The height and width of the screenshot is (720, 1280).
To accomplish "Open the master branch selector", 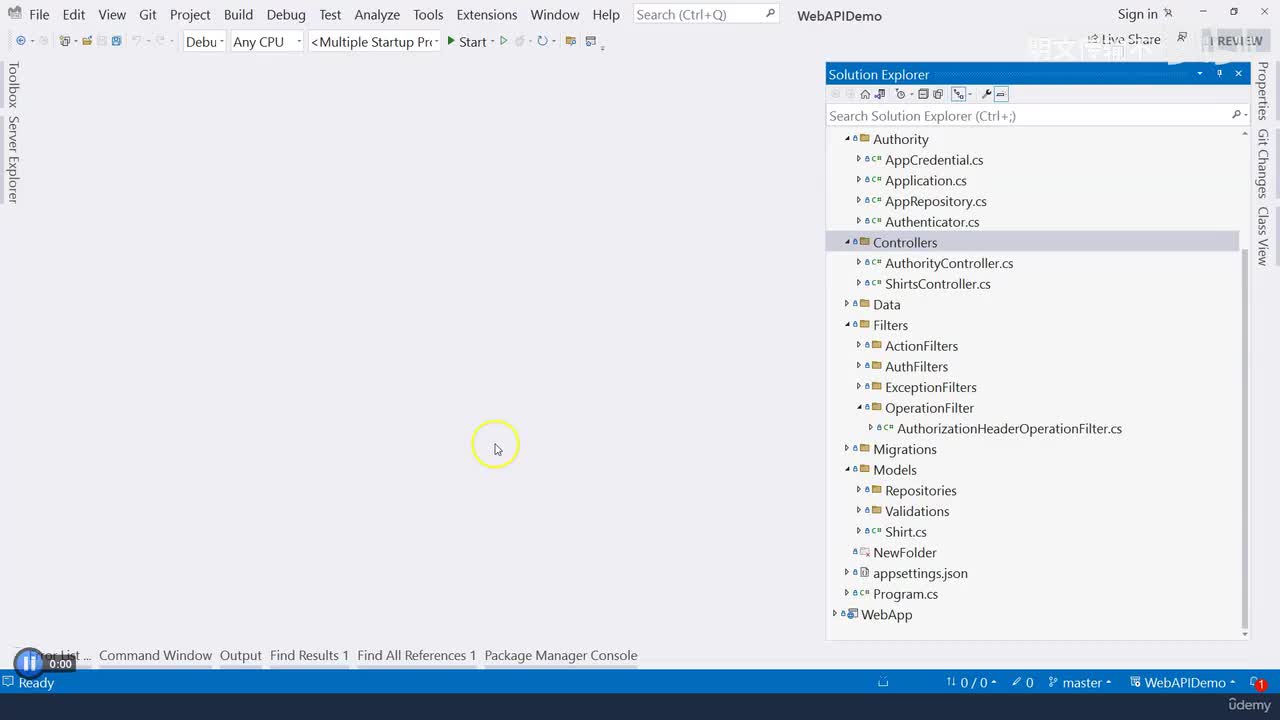I will tap(1080, 682).
